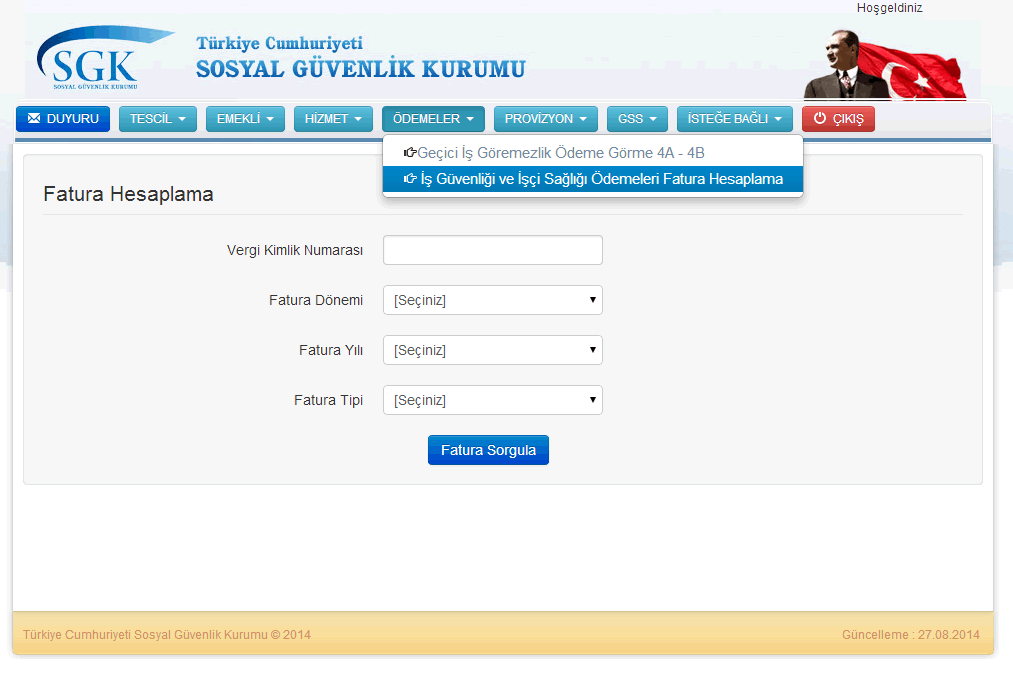1013x675 pixels.
Task: Choose İş Güvenliği Fatura Hesaplama menu entry
Action: 601,179
